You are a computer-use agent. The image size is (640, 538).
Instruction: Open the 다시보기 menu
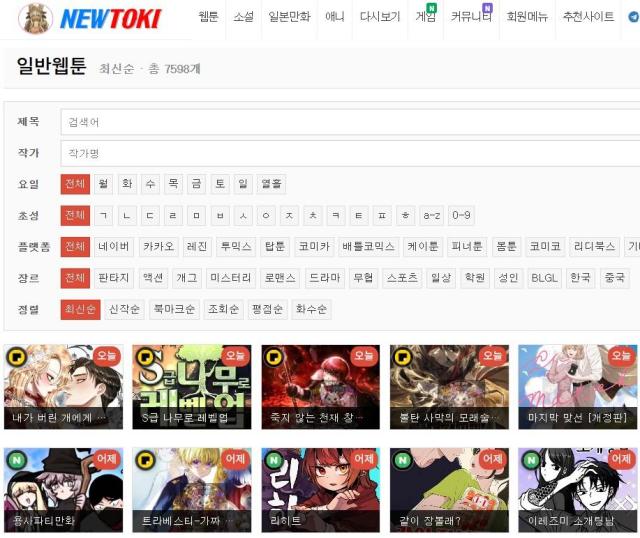[380, 17]
